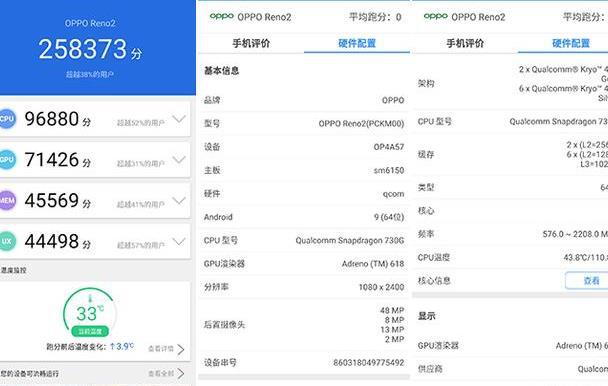The height and width of the screenshot is (386, 608).
Task: Click the 查看 button for 核心信息
Action: click(x=587, y=280)
